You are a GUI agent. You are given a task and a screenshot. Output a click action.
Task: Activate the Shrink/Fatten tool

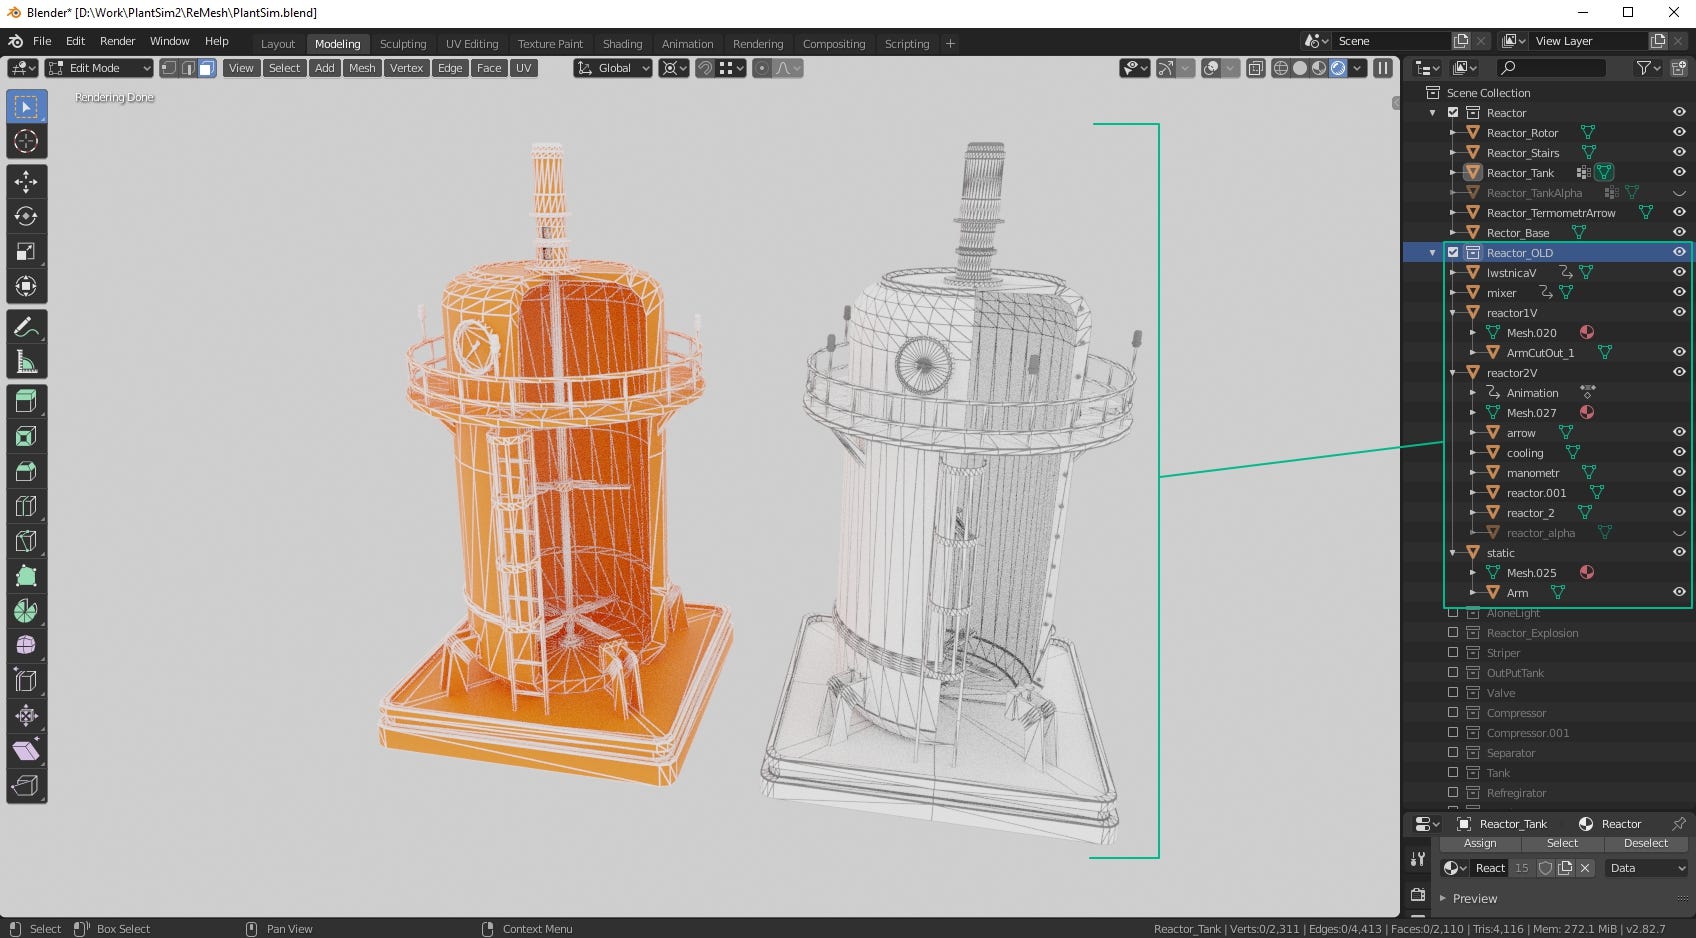pos(26,716)
